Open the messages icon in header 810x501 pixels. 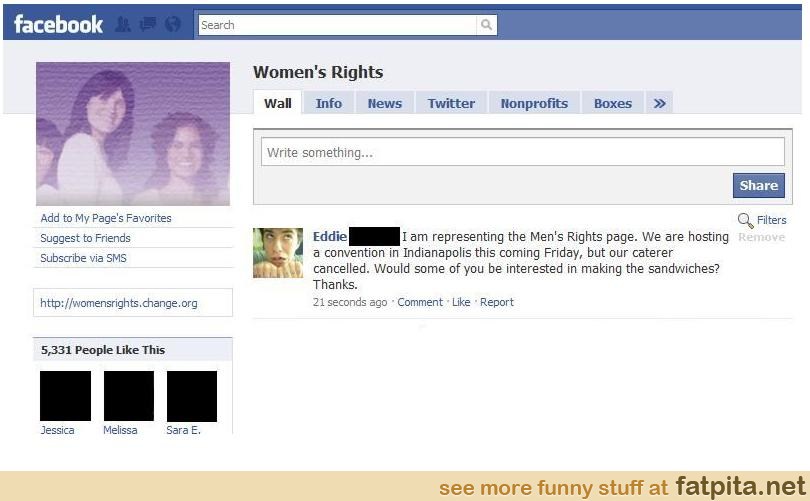[148, 24]
